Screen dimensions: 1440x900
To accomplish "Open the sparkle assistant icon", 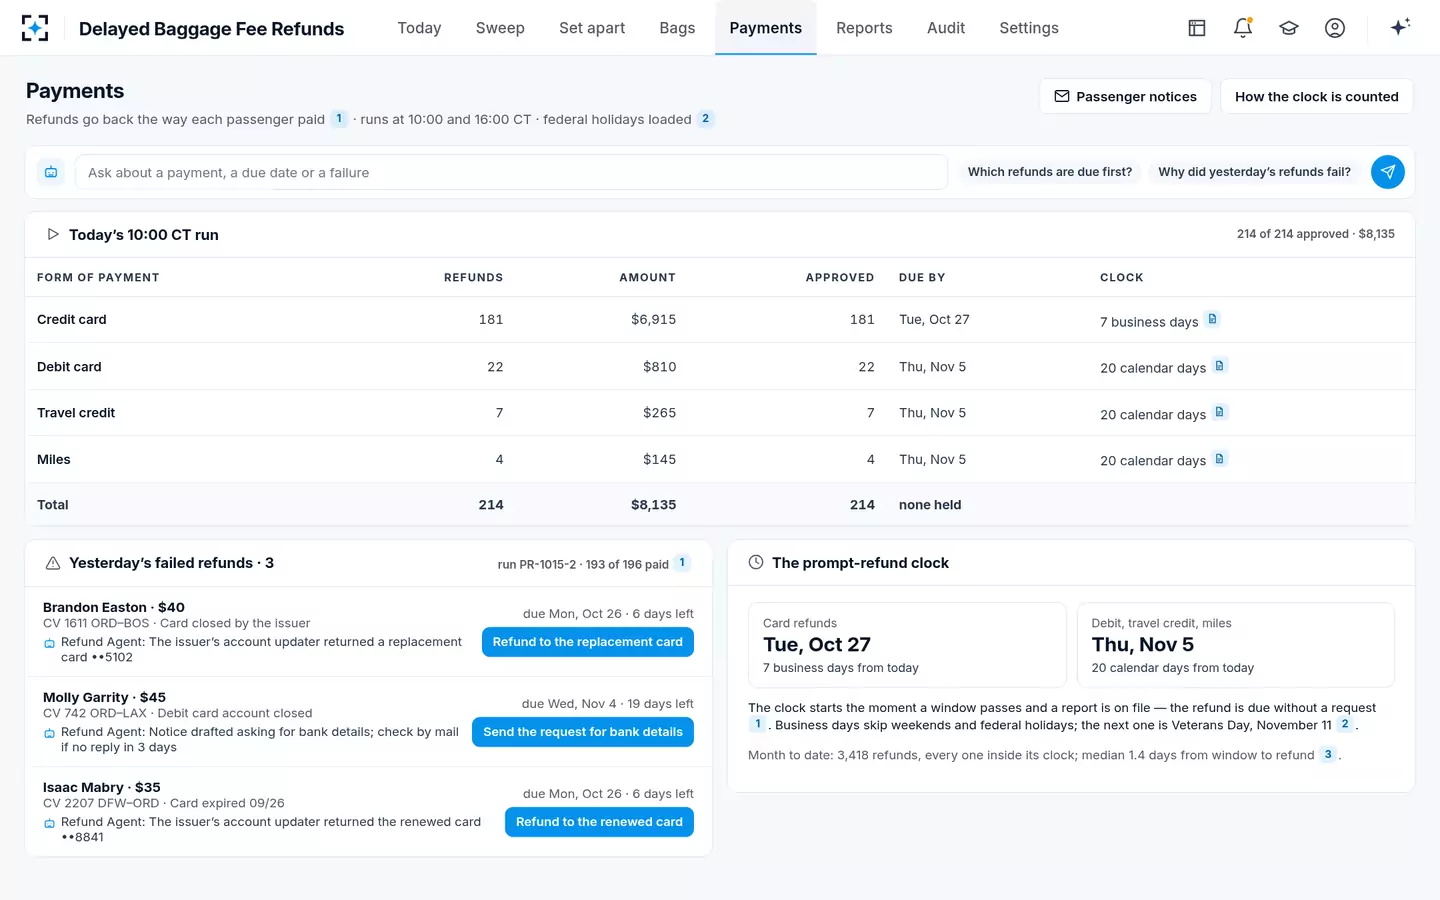I will point(1400,27).
